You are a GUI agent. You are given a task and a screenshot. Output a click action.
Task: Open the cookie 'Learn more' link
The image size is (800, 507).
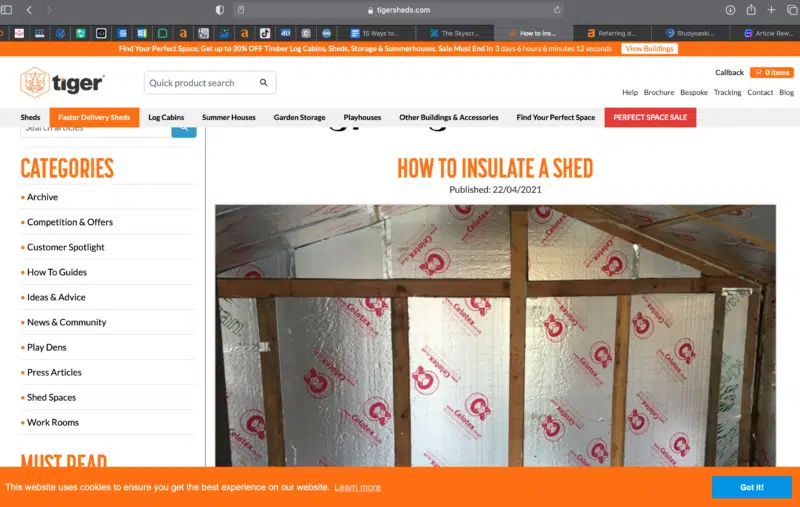click(x=357, y=487)
